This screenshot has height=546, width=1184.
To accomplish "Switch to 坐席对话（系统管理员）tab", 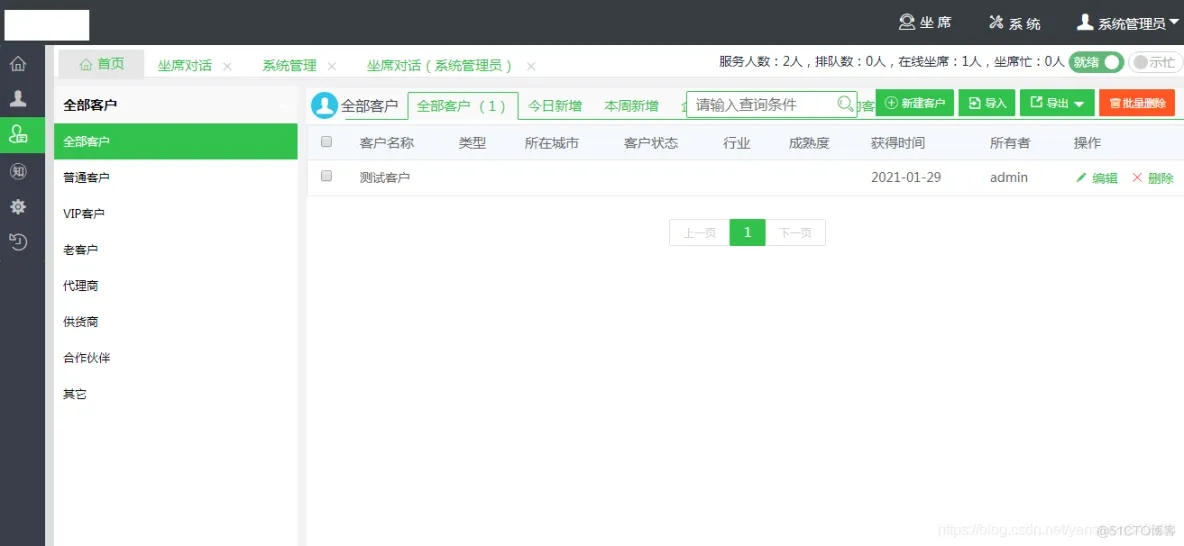I will click(x=441, y=66).
